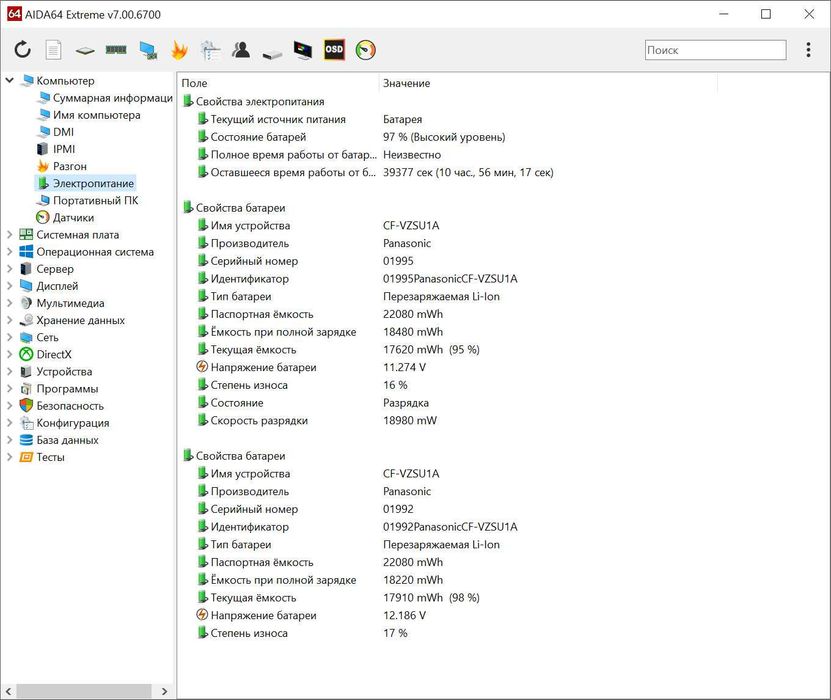
Task: Expand the Хранение данных node
Action: click(x=10, y=320)
